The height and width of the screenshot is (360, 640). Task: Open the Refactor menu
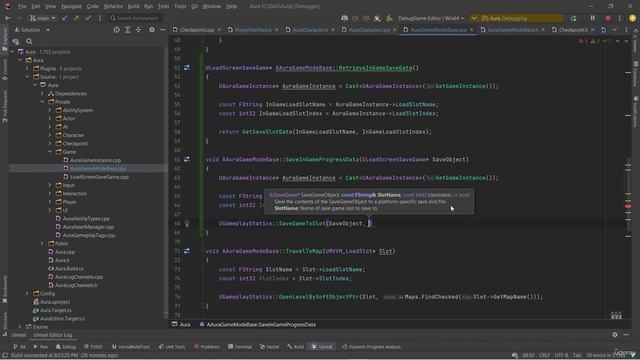click(x=113, y=7)
